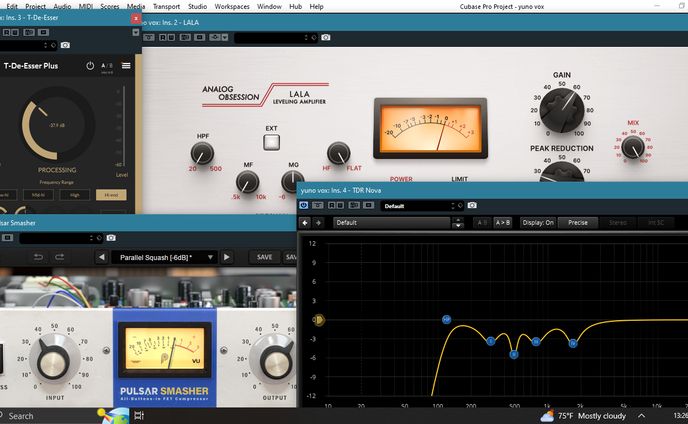Toggle the TDR Nova plugin activate button
688x424 pixels.
(x=304, y=205)
